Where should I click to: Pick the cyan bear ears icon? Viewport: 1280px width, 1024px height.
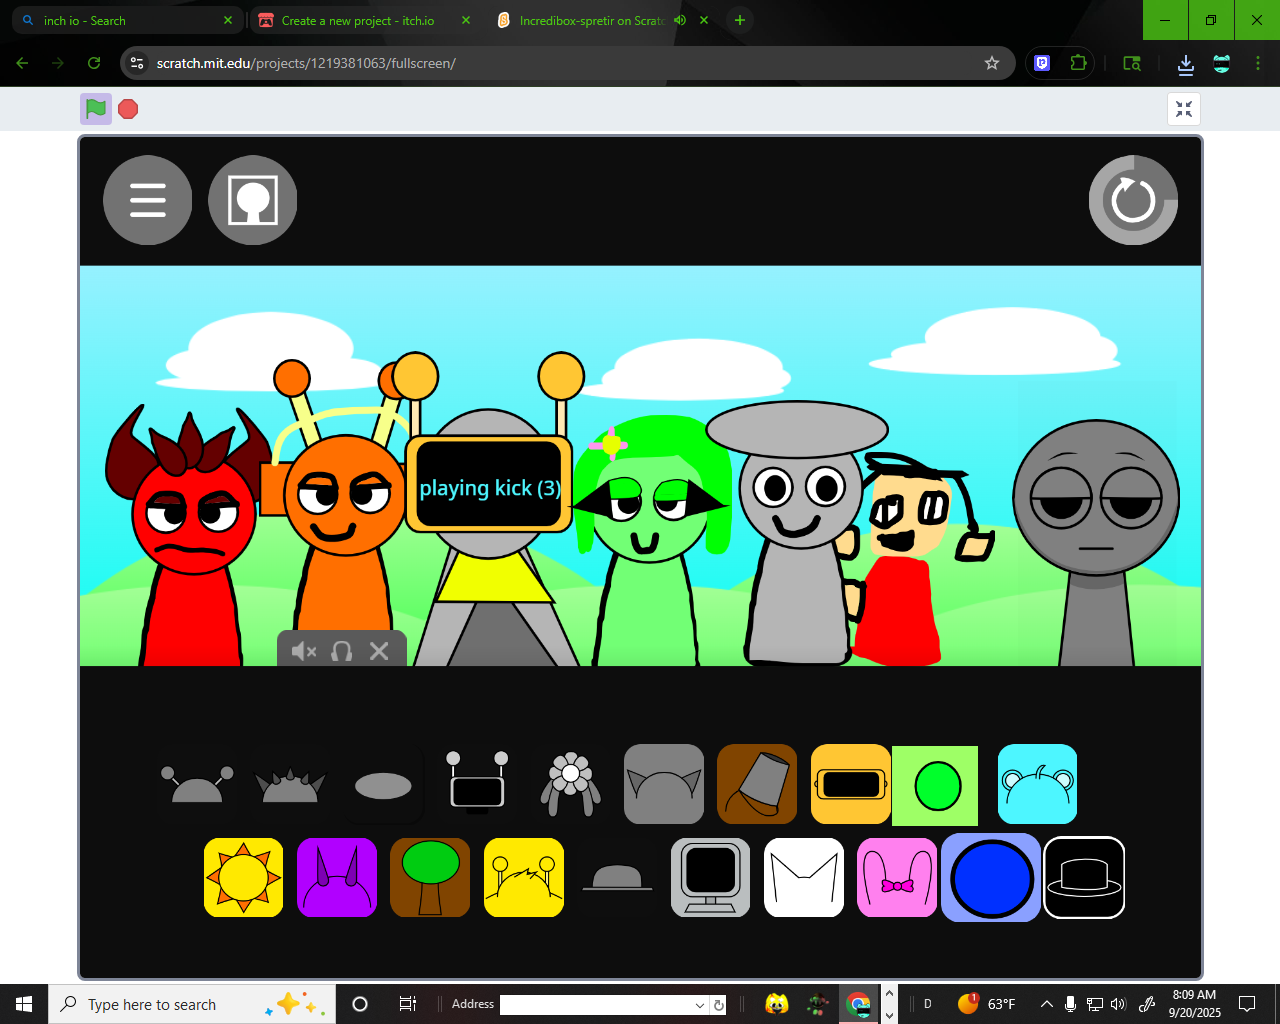click(x=1038, y=784)
